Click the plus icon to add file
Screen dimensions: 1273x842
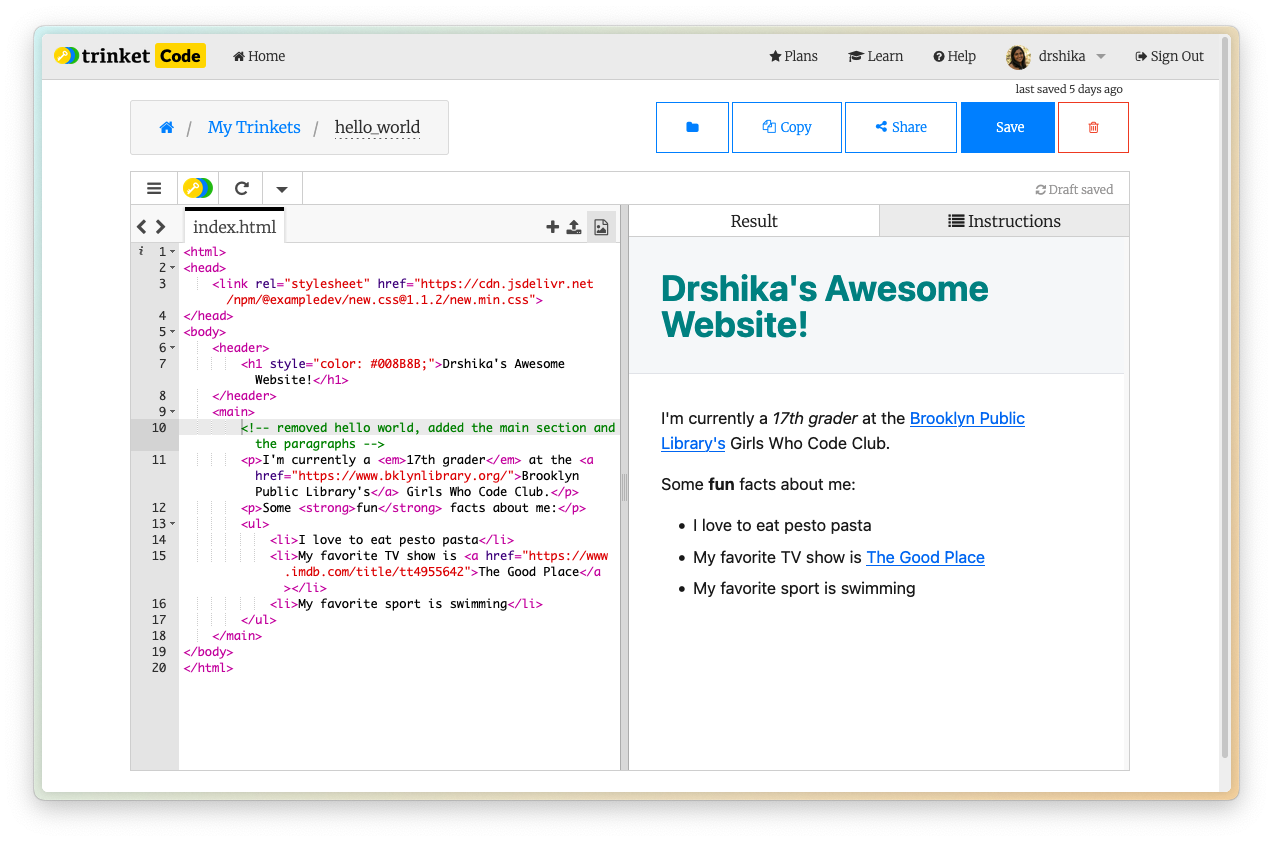pyautogui.click(x=552, y=227)
